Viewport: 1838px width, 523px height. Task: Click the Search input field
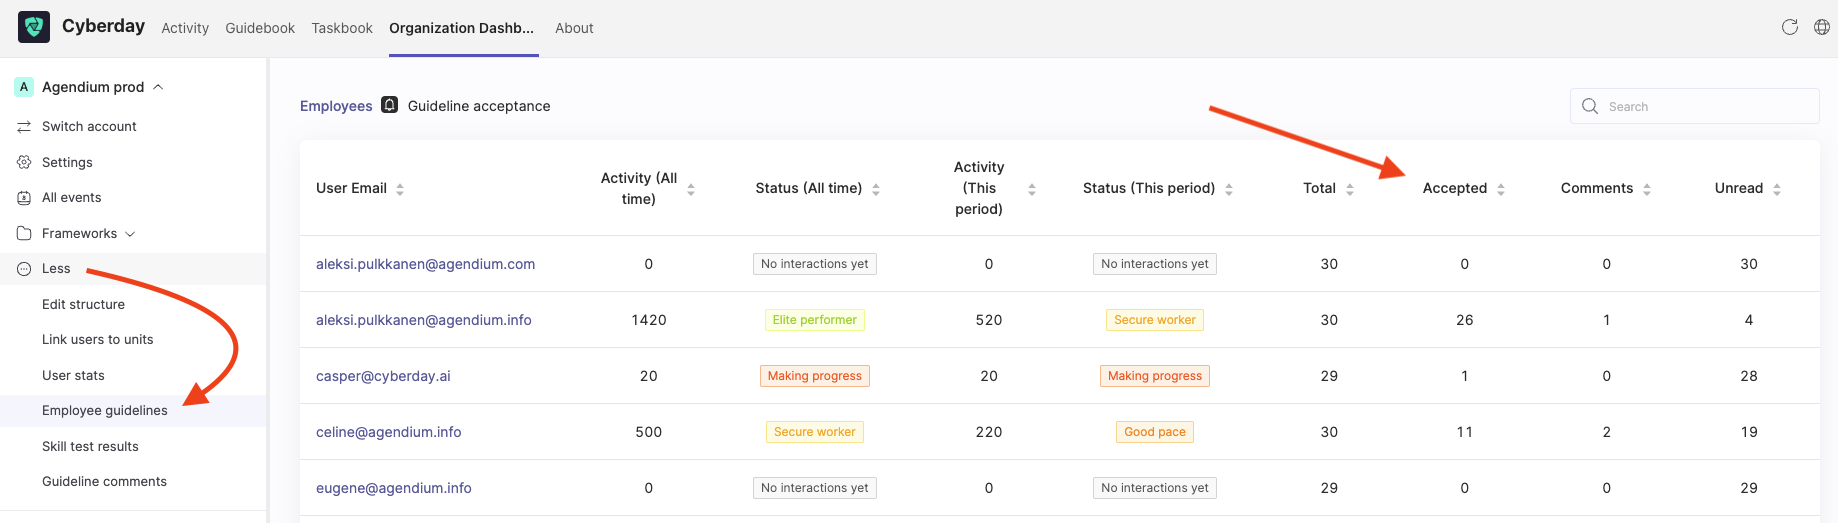click(x=1694, y=106)
